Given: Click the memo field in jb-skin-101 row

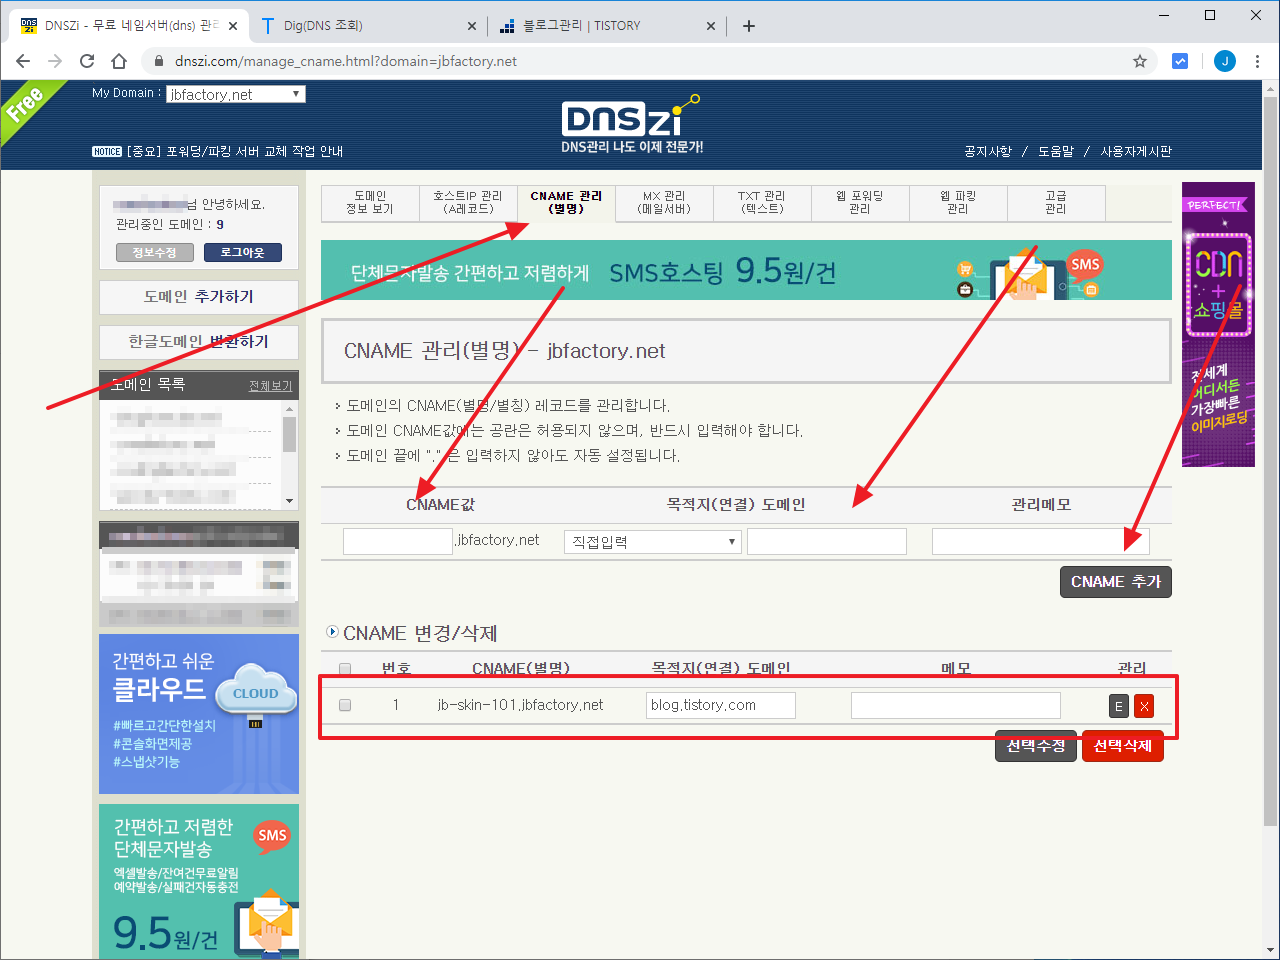Looking at the screenshot, I should tap(956, 705).
